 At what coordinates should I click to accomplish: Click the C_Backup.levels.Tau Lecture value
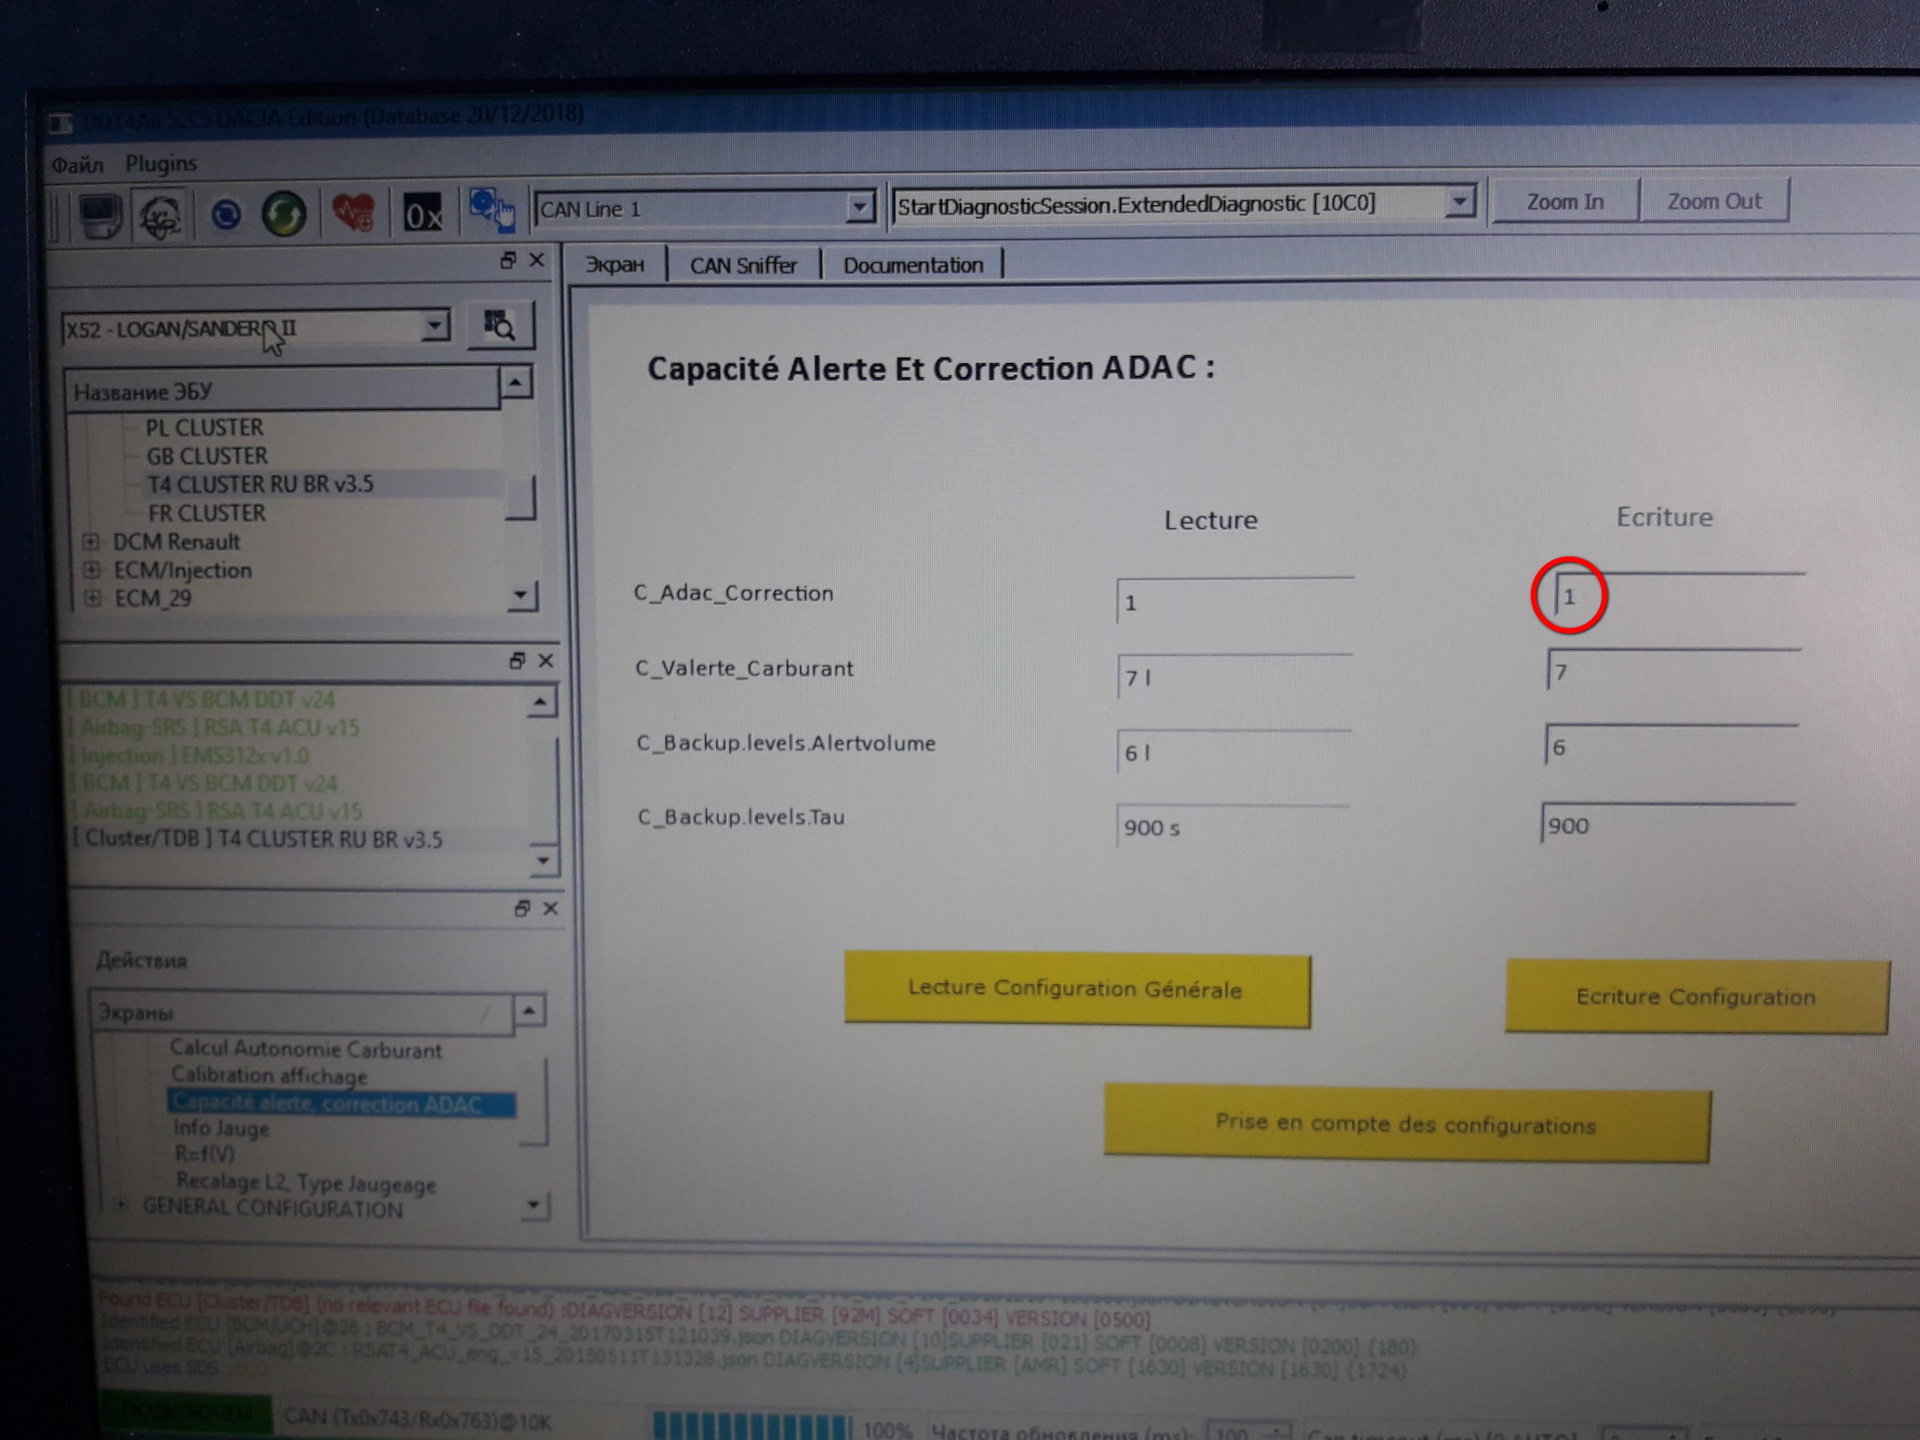[x=1233, y=827]
